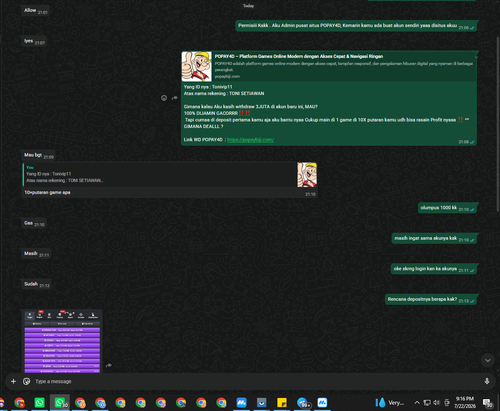Select the message 'Gas'

point(34,223)
